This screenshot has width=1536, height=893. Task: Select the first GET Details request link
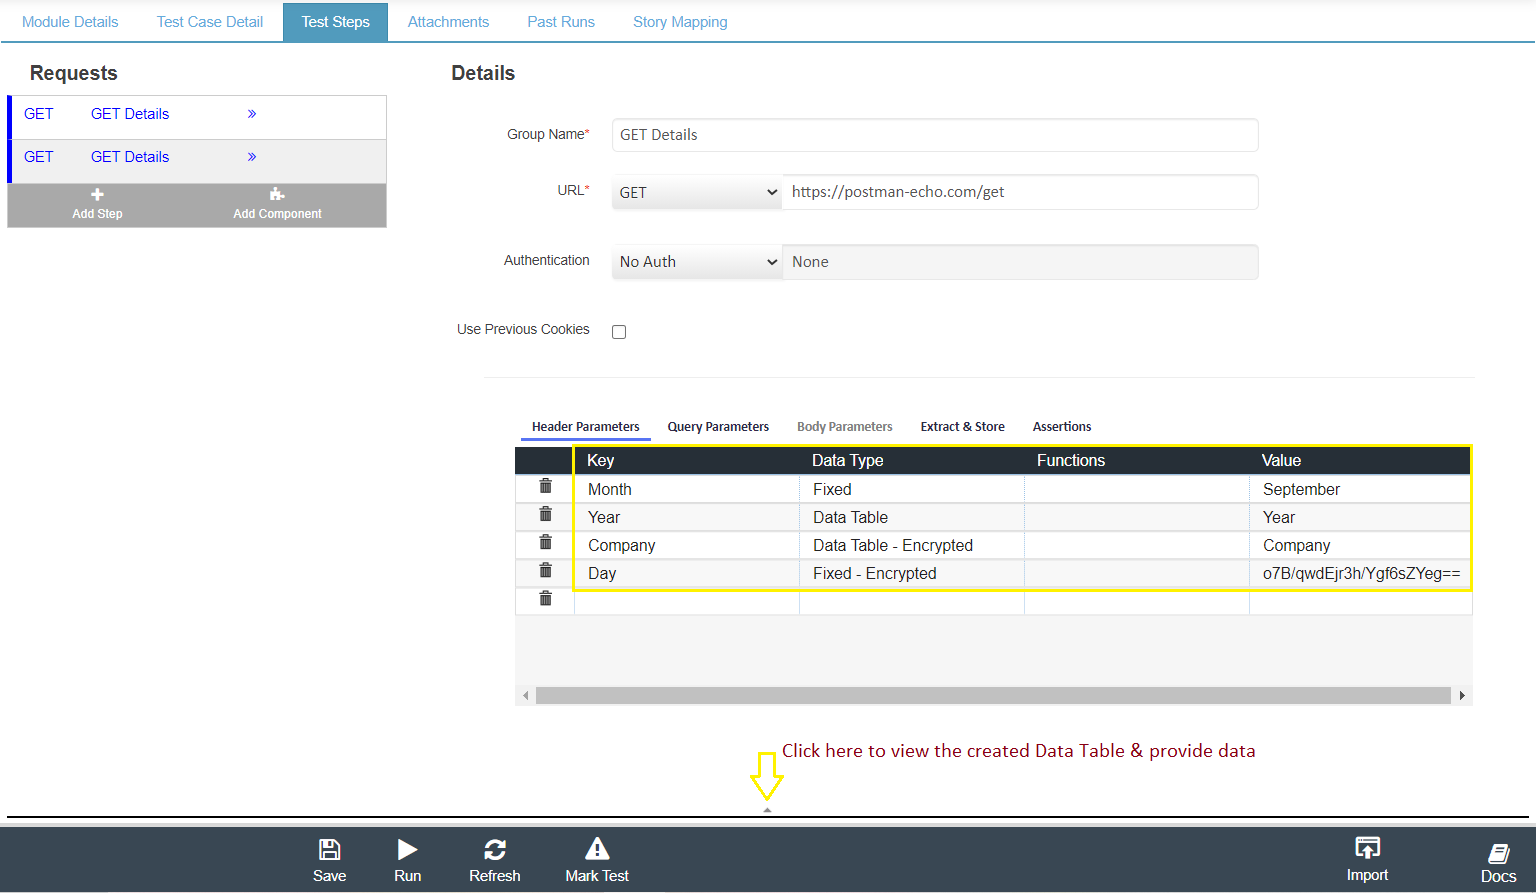tap(130, 114)
